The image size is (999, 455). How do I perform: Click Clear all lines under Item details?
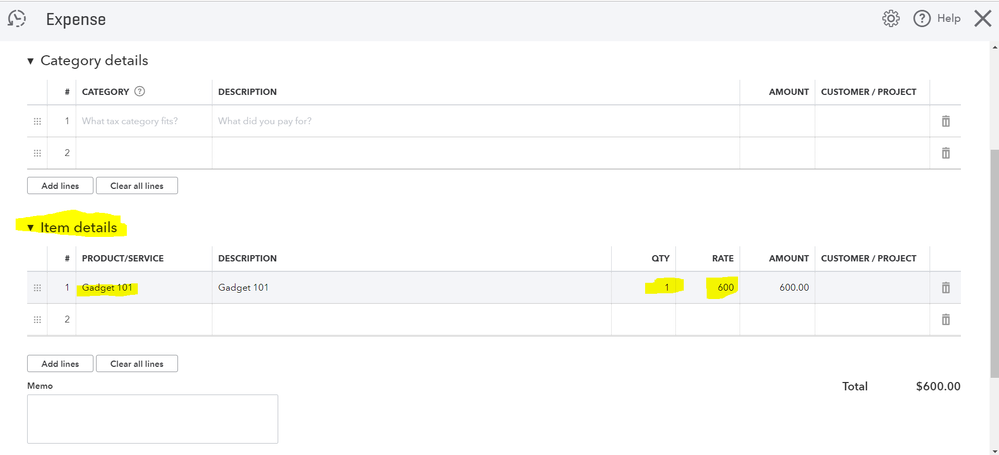tap(137, 364)
